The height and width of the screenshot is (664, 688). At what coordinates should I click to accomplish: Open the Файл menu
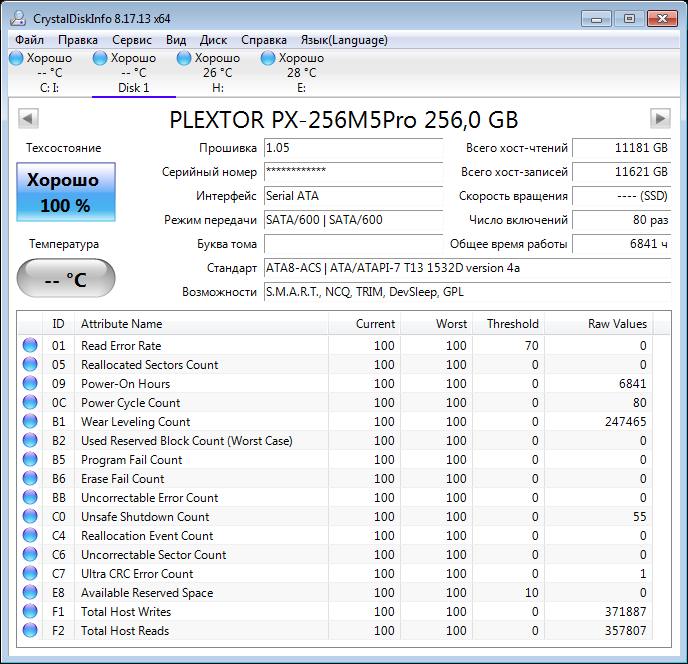point(29,40)
